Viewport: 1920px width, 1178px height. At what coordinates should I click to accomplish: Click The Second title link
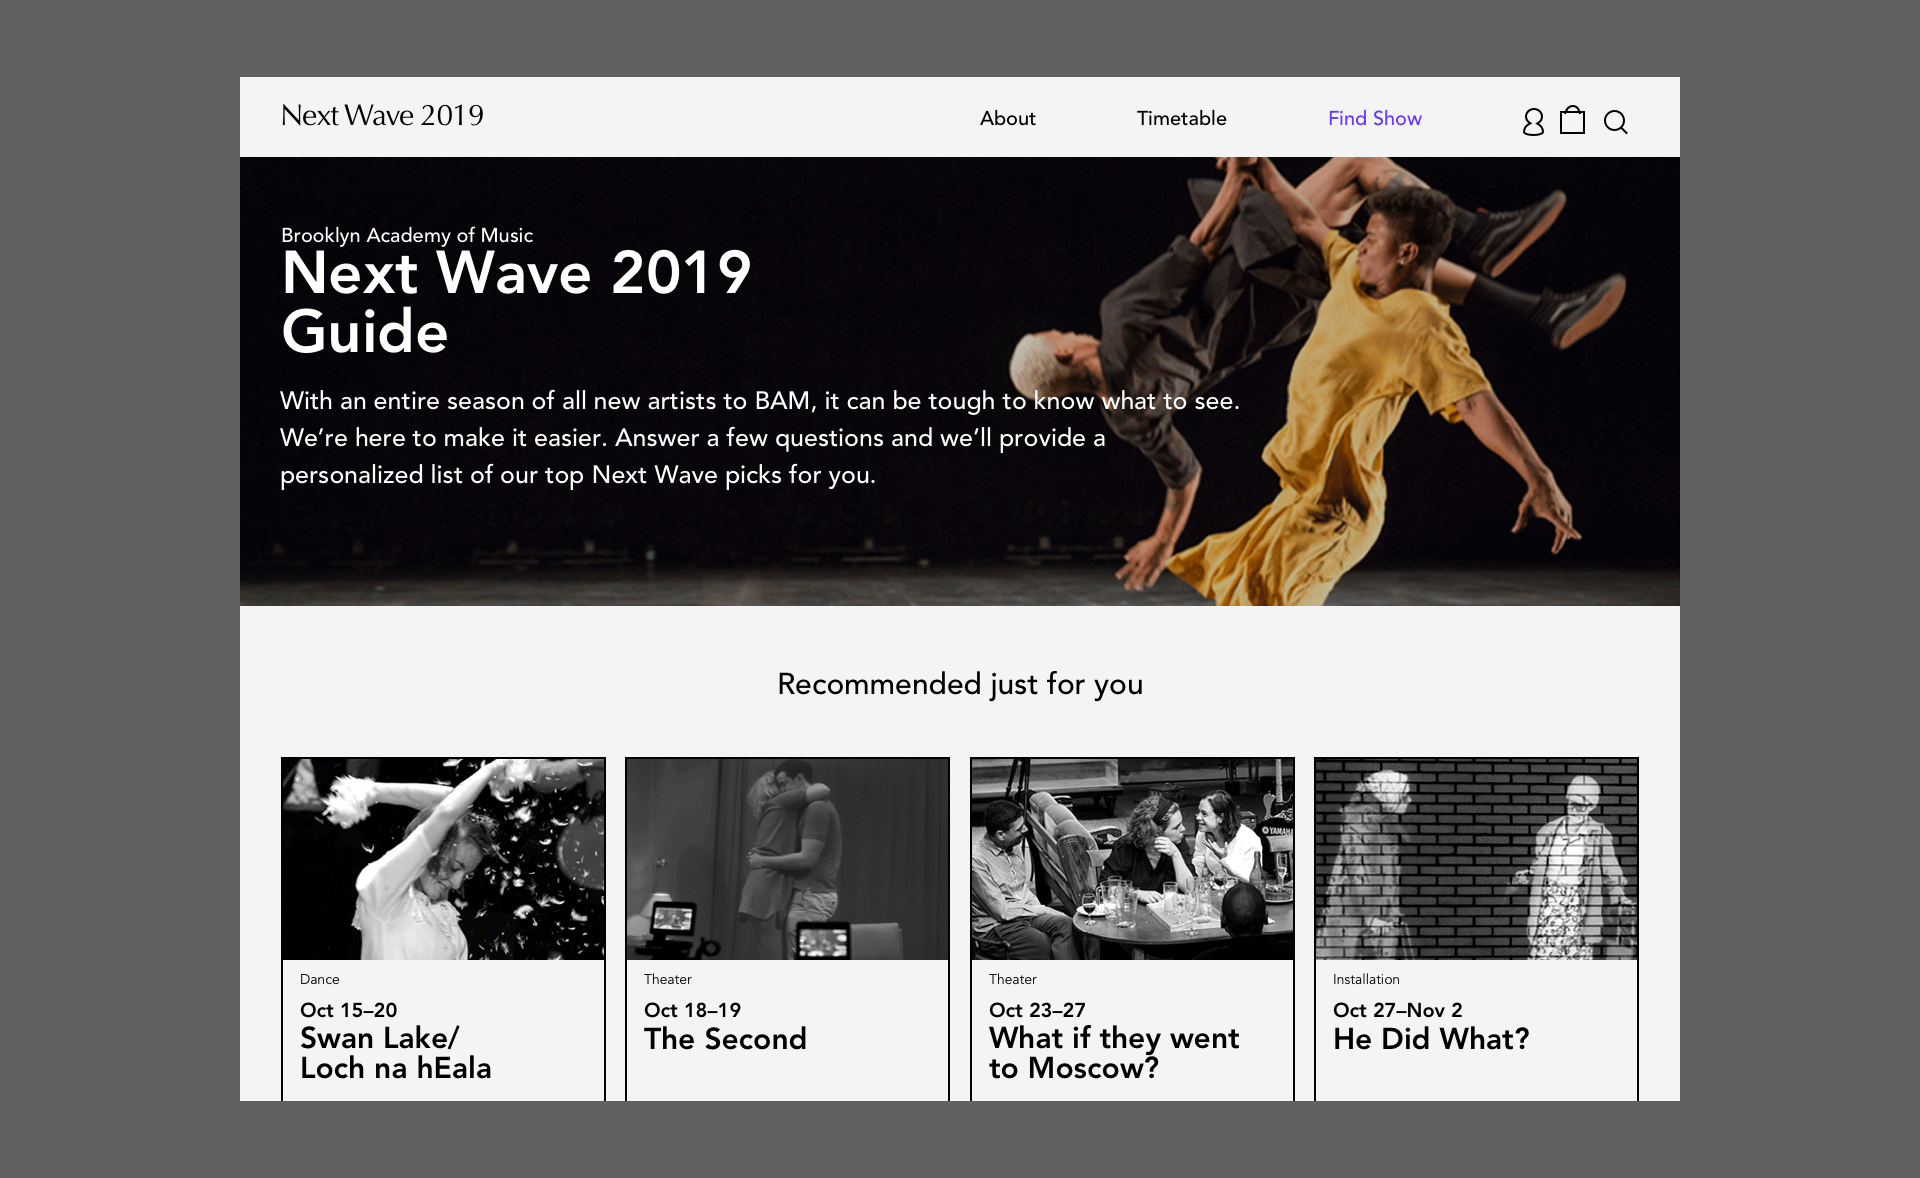pos(725,1039)
